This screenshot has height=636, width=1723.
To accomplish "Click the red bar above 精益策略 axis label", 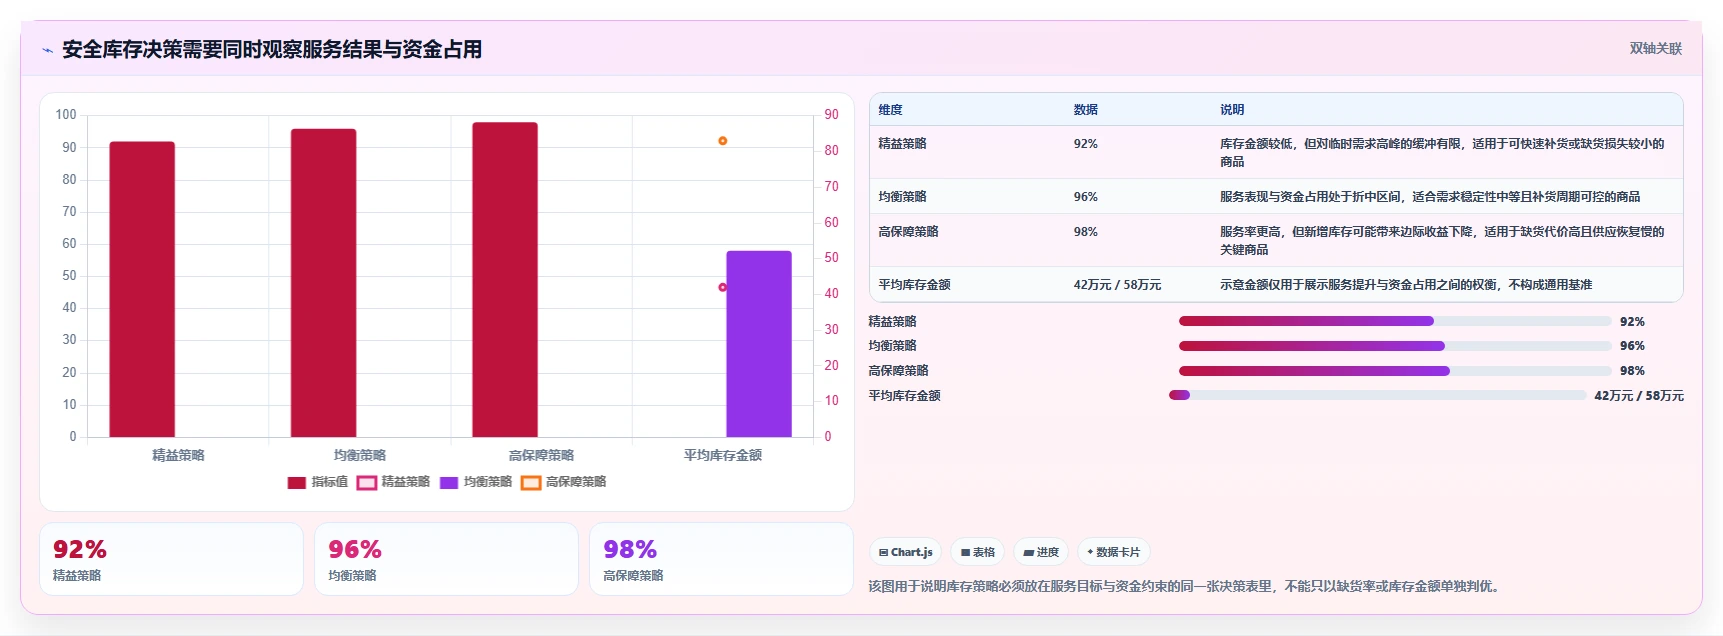I will pos(142,289).
